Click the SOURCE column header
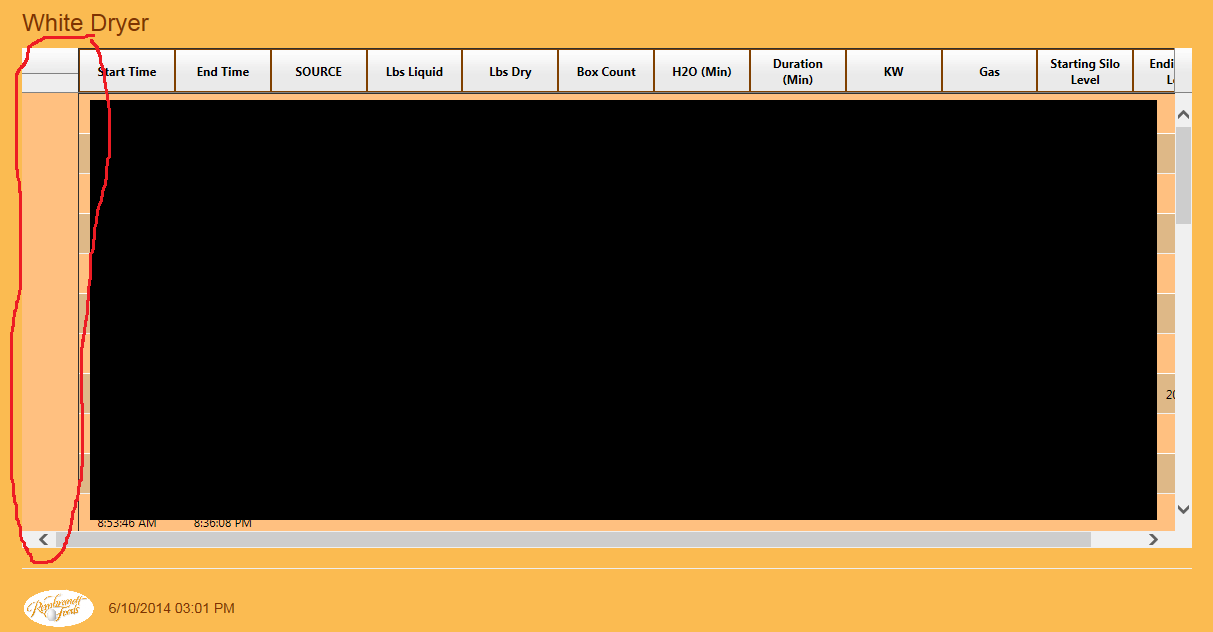Image resolution: width=1213 pixels, height=632 pixels. click(319, 71)
